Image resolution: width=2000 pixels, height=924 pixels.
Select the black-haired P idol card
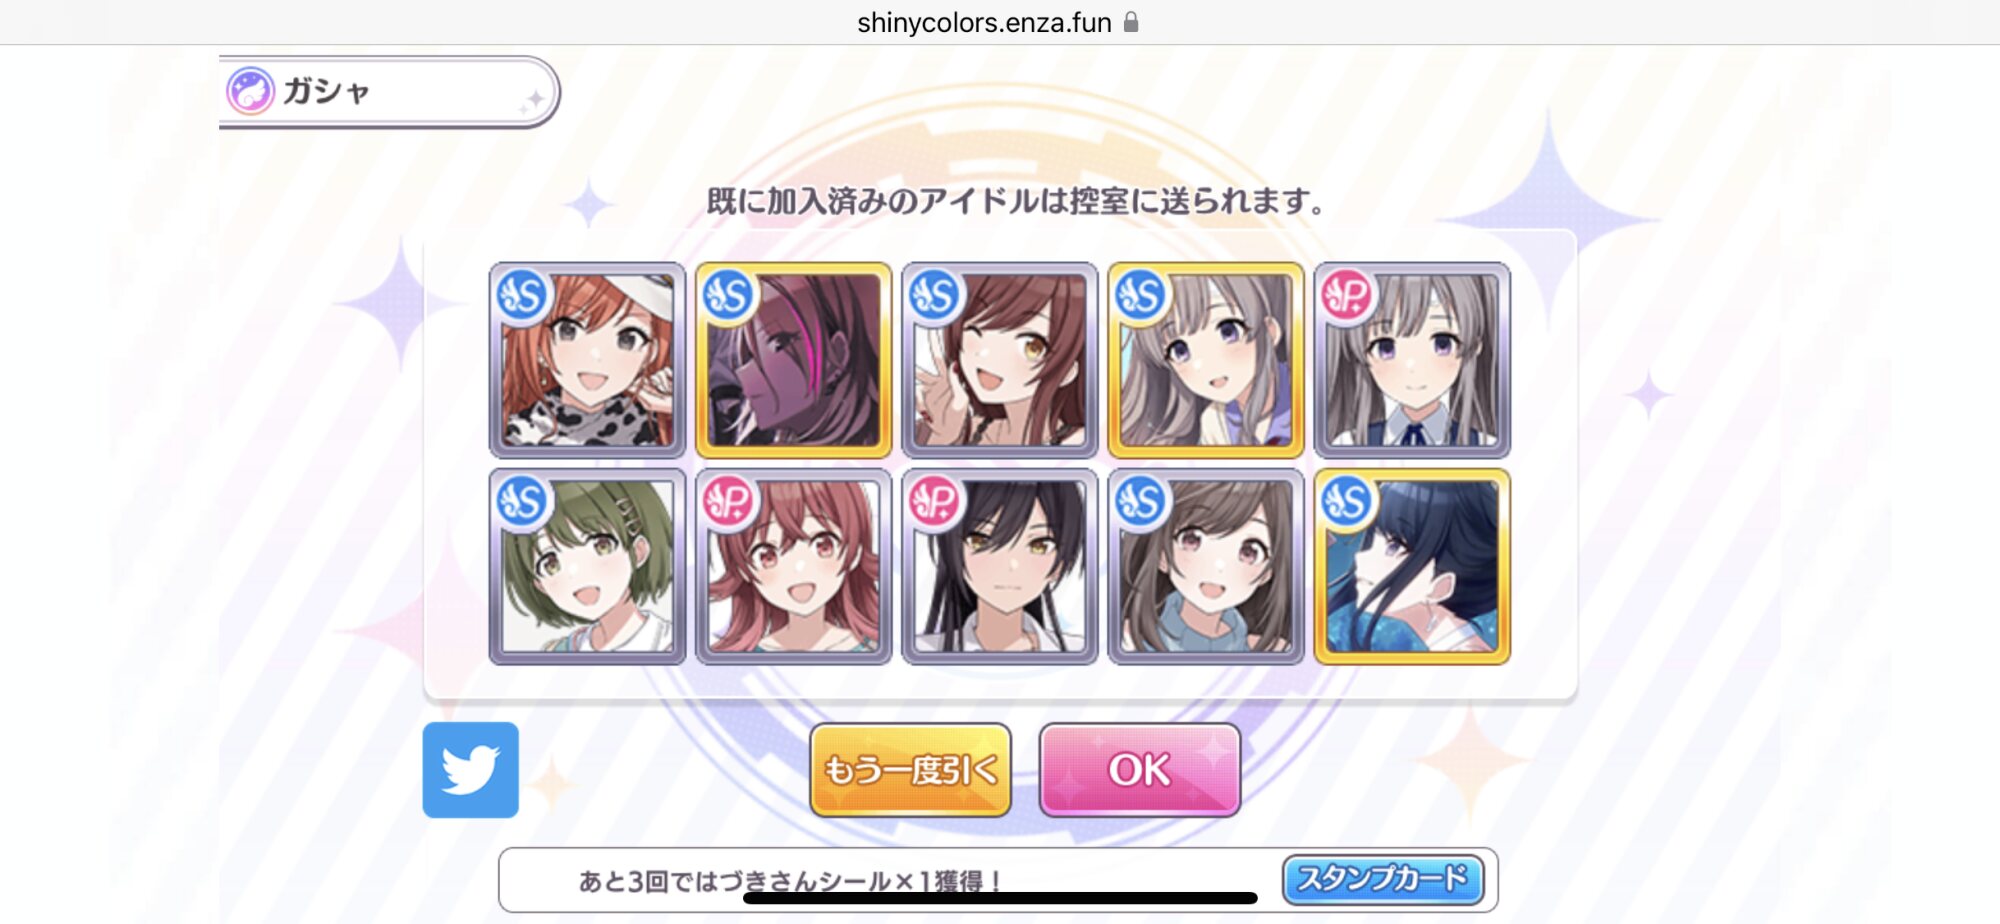pyautogui.click(x=999, y=566)
